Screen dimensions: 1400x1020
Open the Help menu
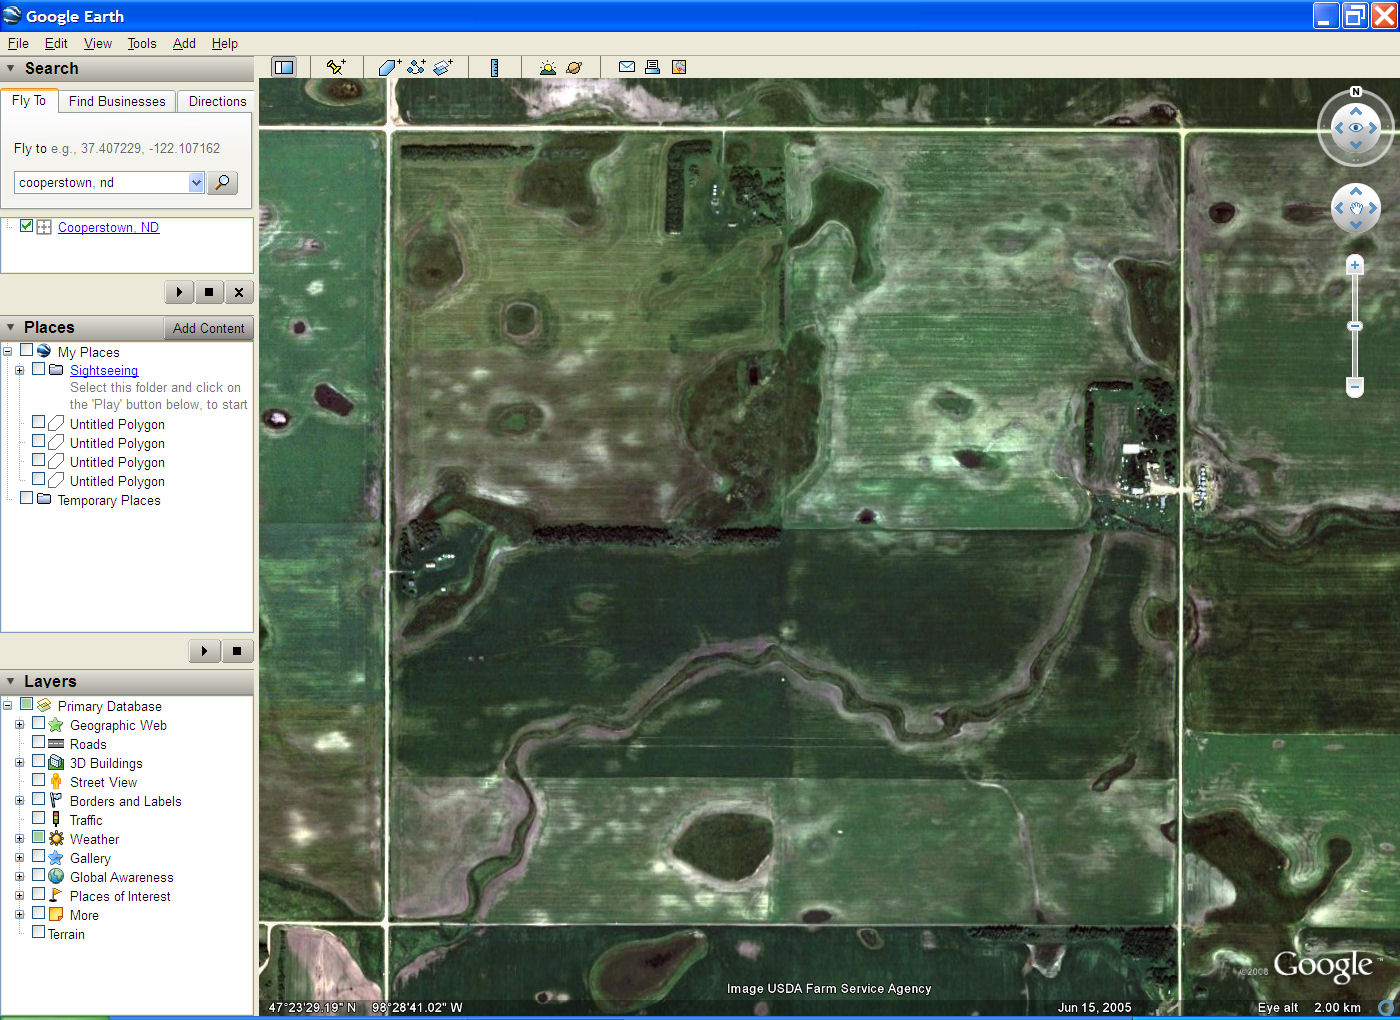pos(225,43)
